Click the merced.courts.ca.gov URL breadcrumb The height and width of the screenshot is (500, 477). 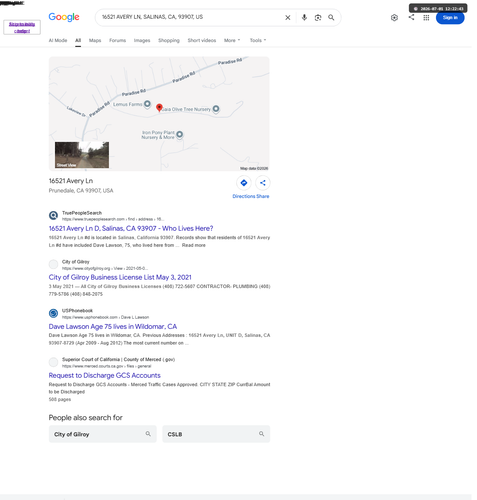coord(106,366)
